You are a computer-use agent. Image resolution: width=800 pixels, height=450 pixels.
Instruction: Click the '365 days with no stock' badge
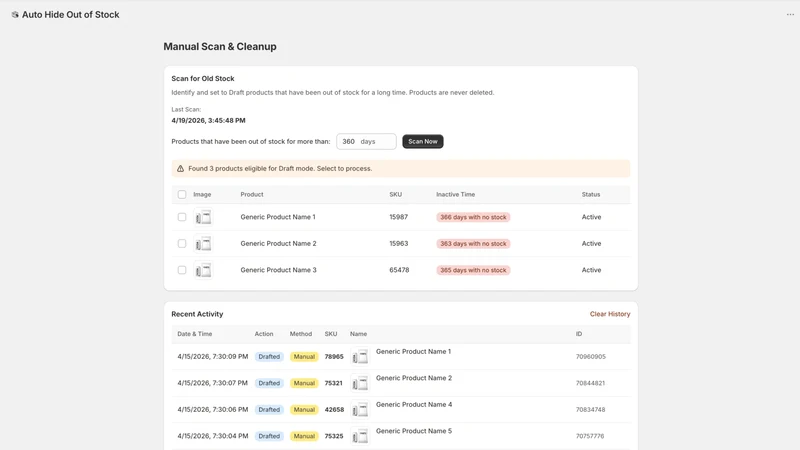pyautogui.click(x=473, y=270)
